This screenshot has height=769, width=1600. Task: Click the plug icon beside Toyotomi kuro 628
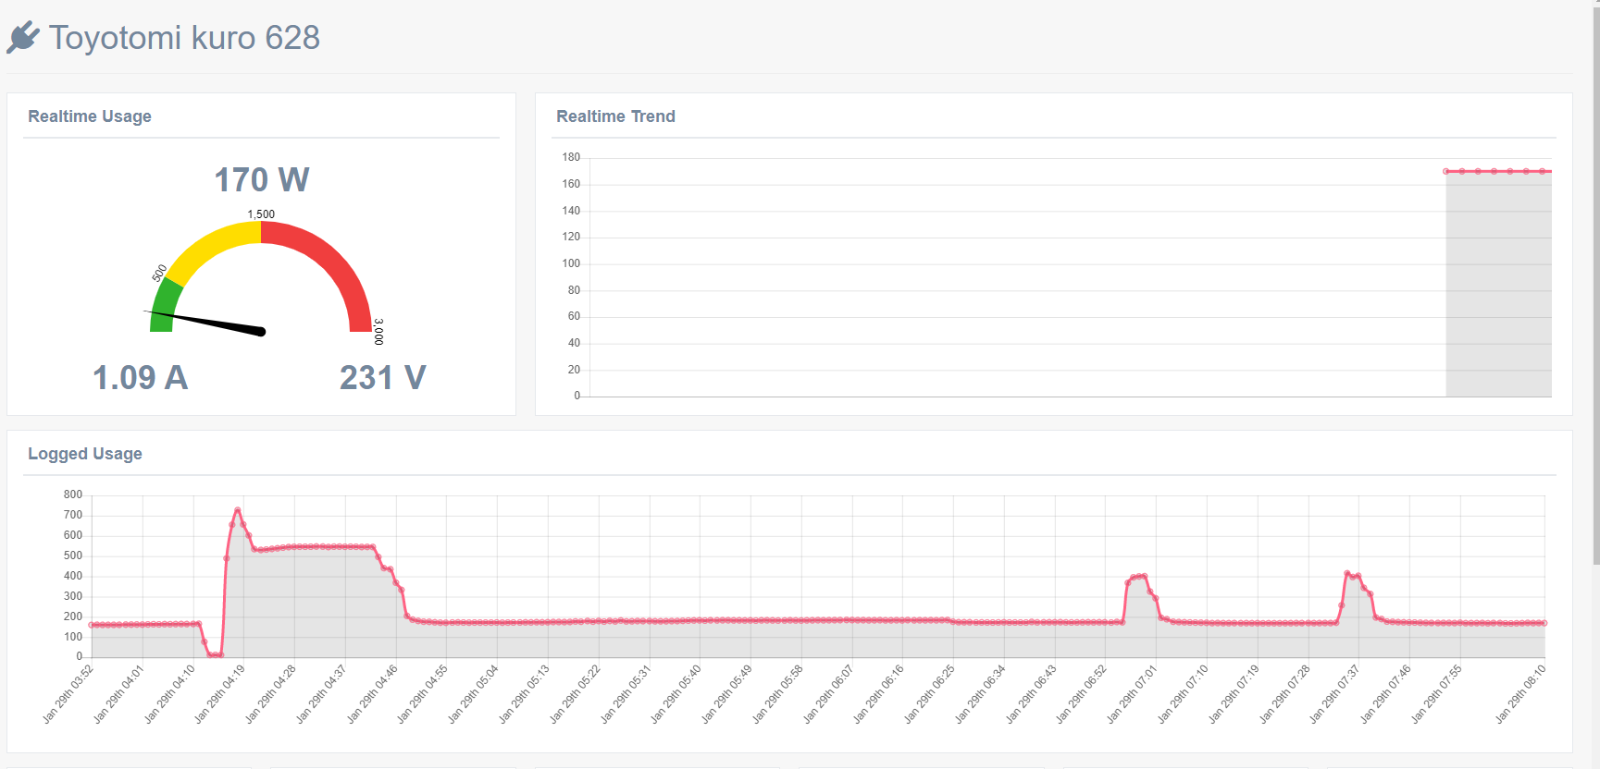pos(23,38)
